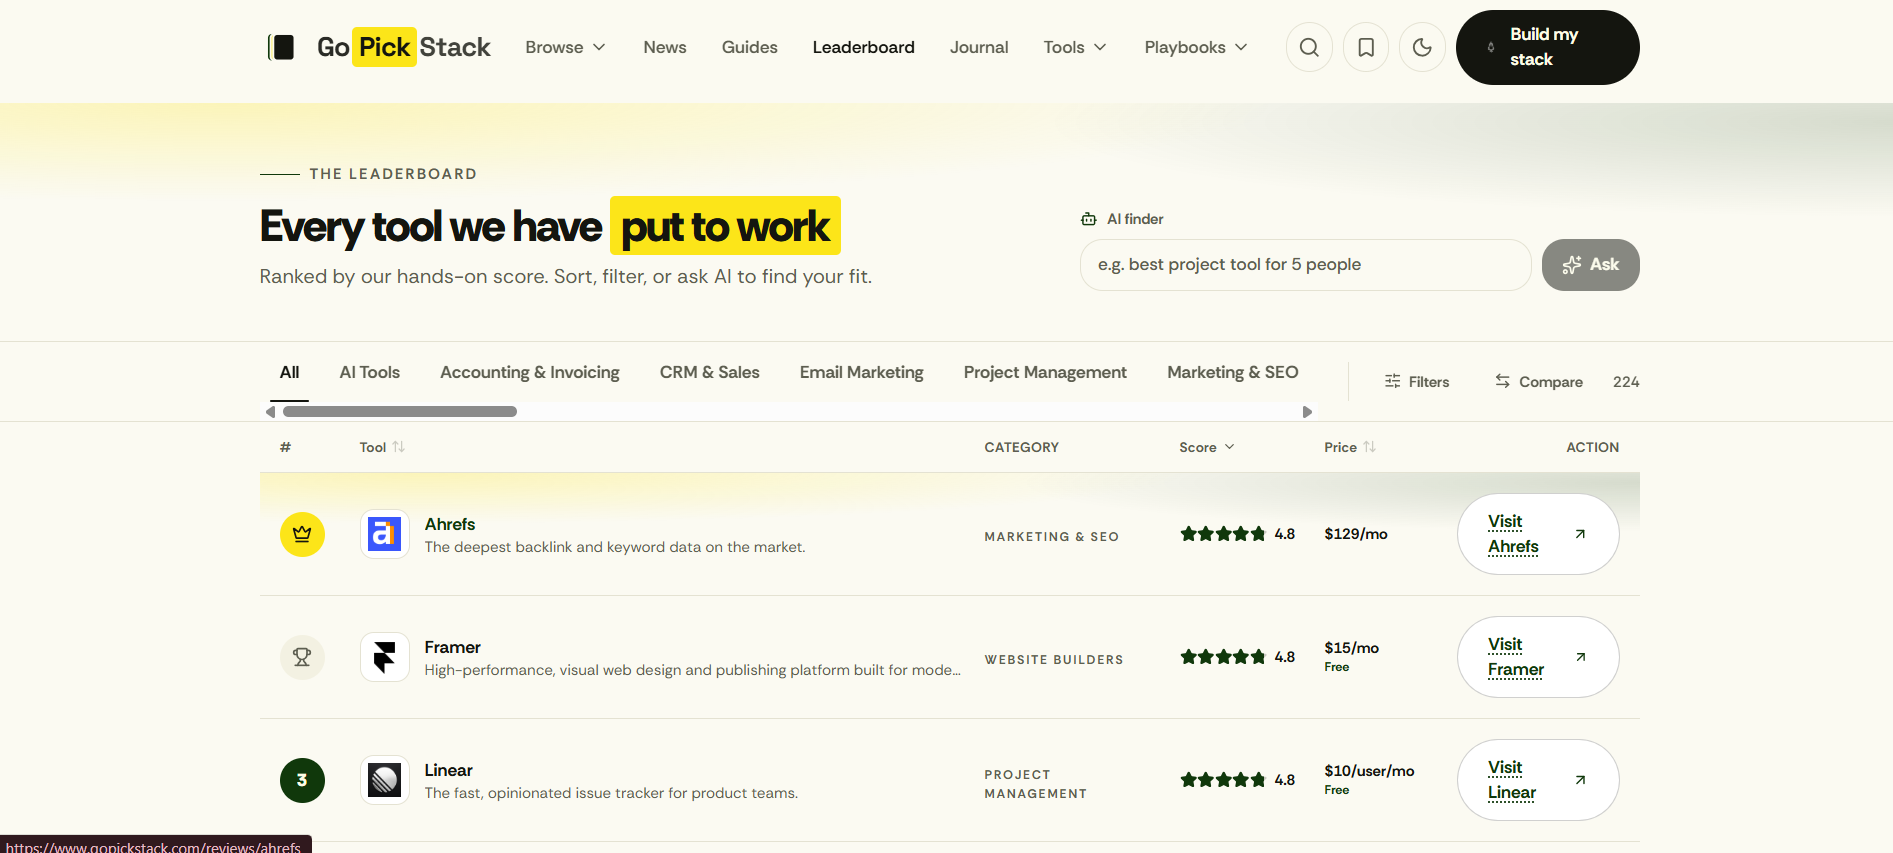Select the Project Management tab
Image resolution: width=1893 pixels, height=853 pixels.
pos(1045,372)
